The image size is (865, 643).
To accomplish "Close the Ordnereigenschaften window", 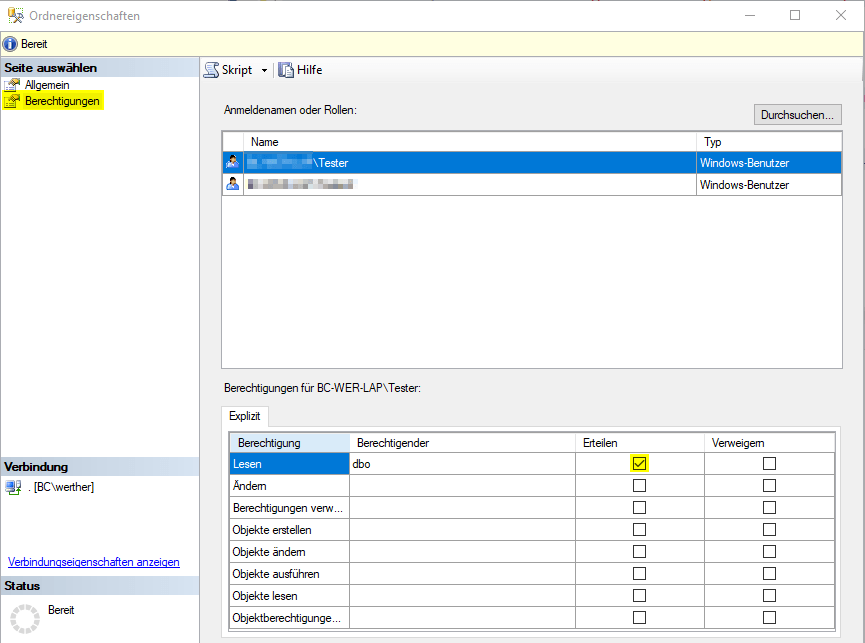I will pyautogui.click(x=841, y=15).
